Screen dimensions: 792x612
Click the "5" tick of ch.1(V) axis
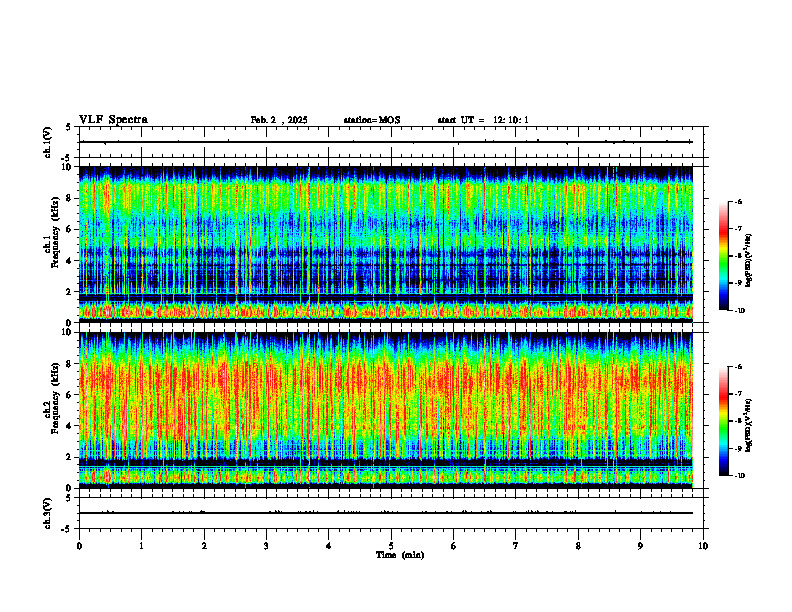(x=68, y=127)
